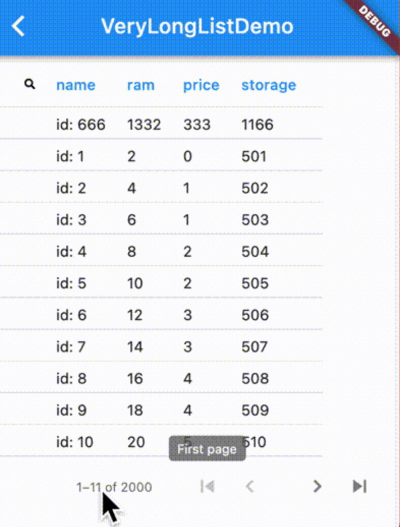Click the ram value 1332 cell
Viewport: 400px width, 527px height.
(x=144, y=124)
